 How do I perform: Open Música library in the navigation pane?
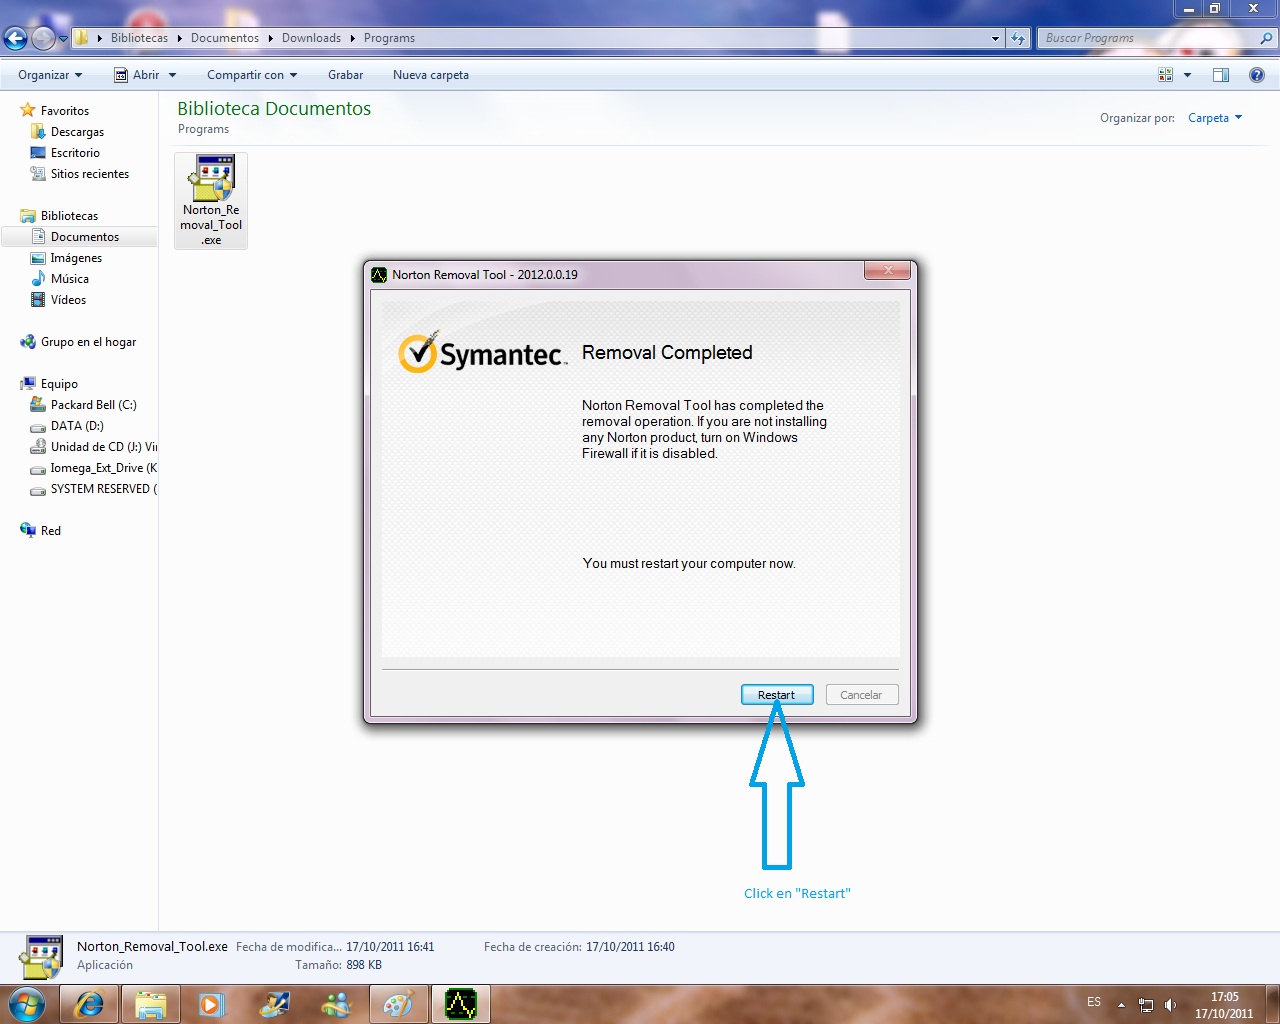(x=70, y=279)
